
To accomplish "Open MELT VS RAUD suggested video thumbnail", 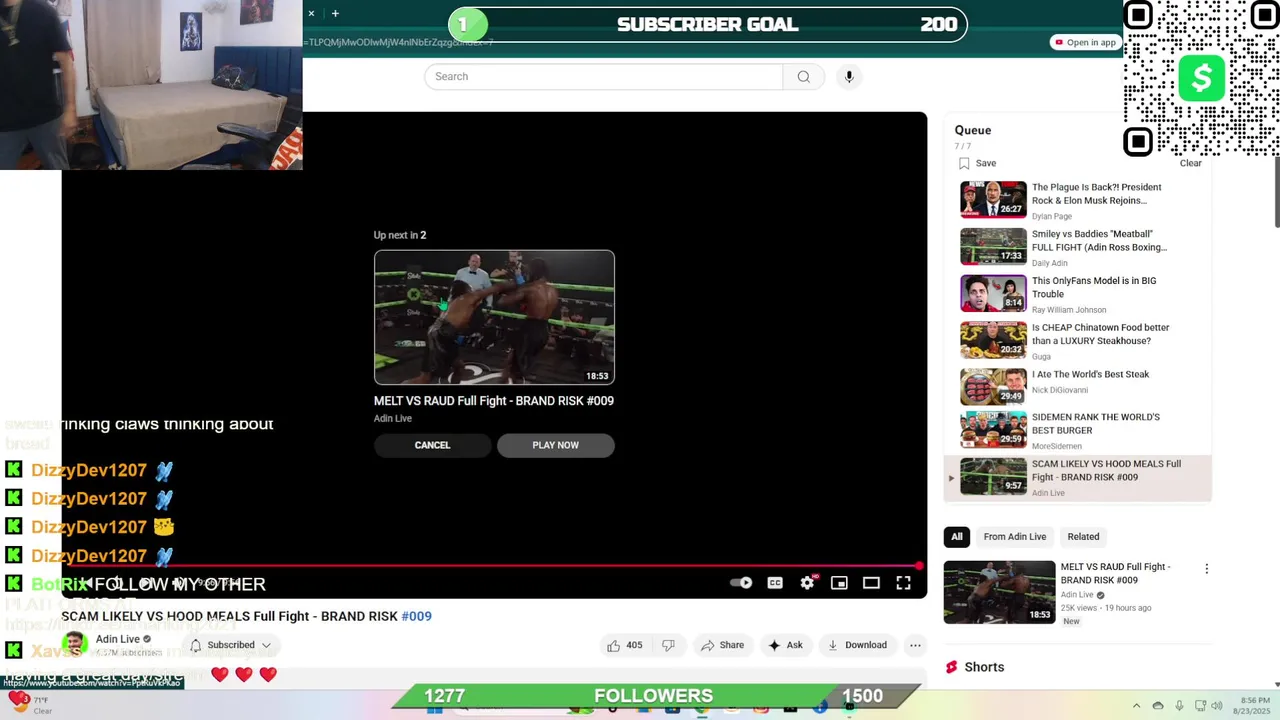I will 999,592.
